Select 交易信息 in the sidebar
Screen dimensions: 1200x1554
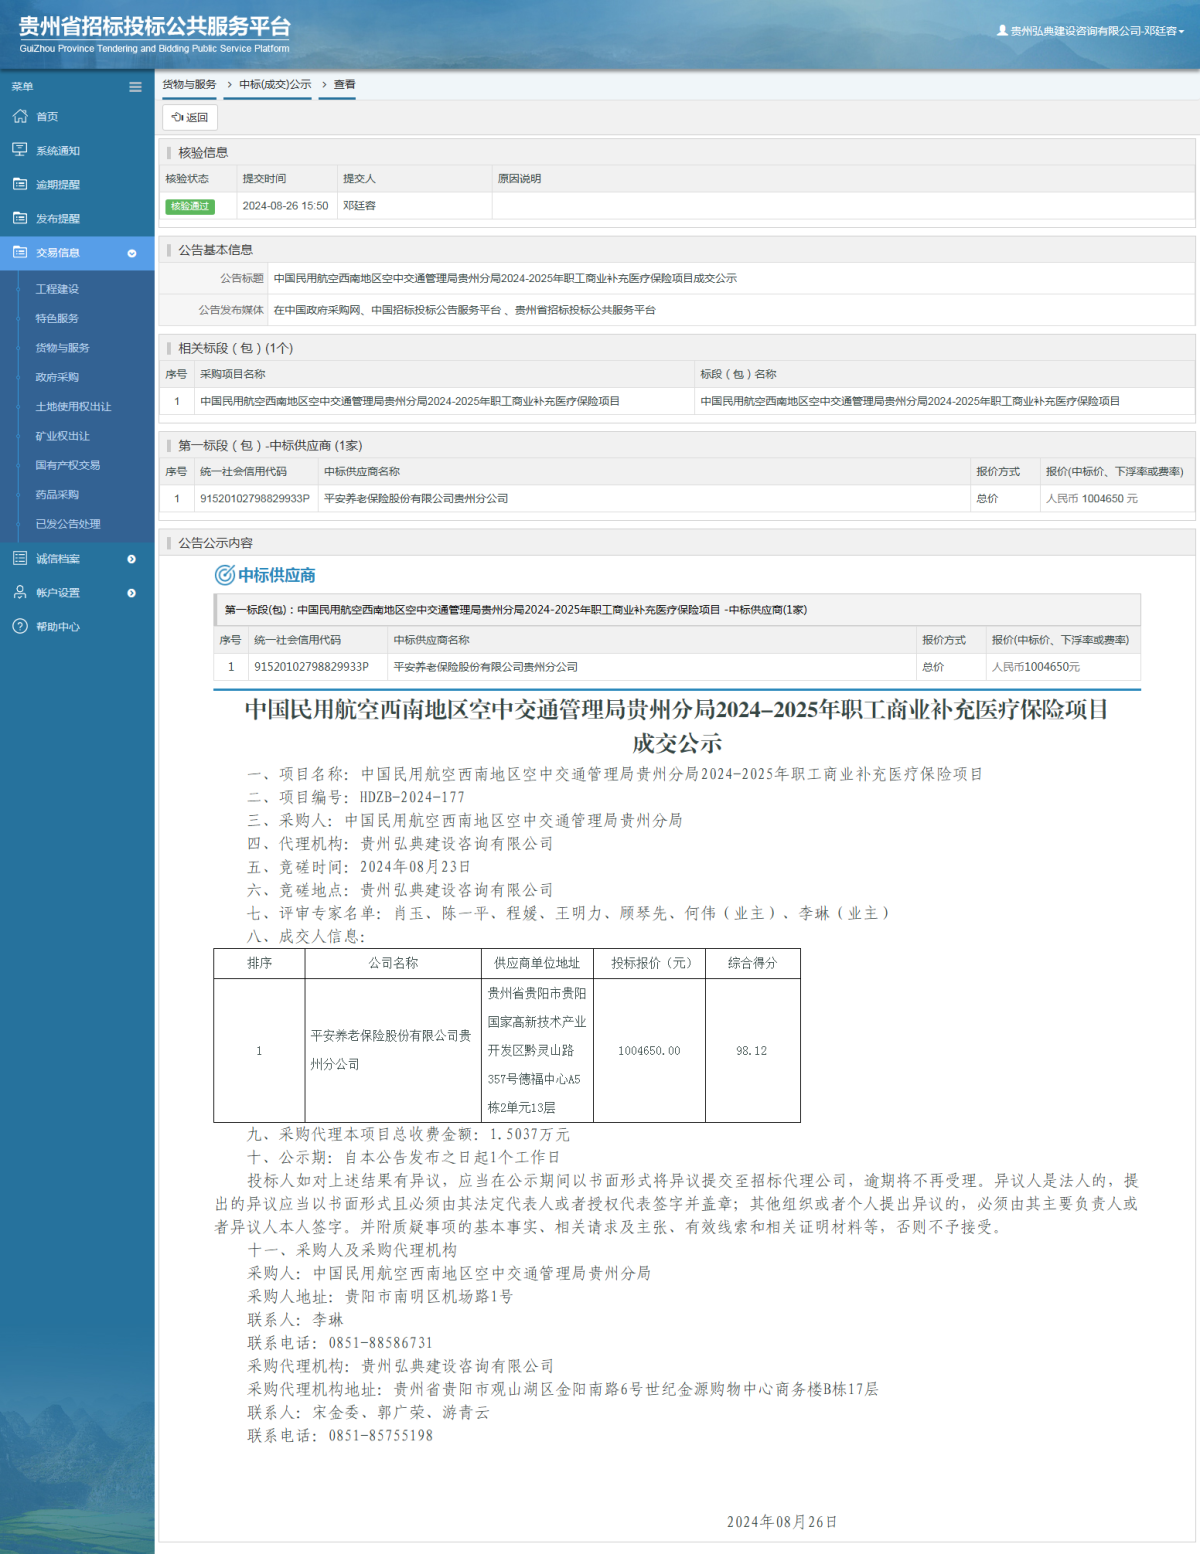pyautogui.click(x=77, y=253)
